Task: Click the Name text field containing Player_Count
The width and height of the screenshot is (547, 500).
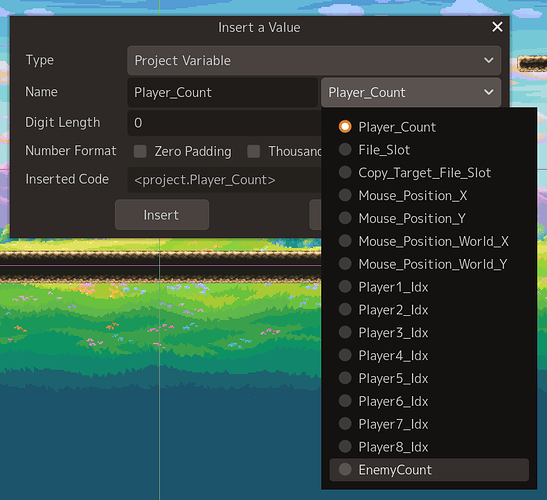Action: point(223,92)
